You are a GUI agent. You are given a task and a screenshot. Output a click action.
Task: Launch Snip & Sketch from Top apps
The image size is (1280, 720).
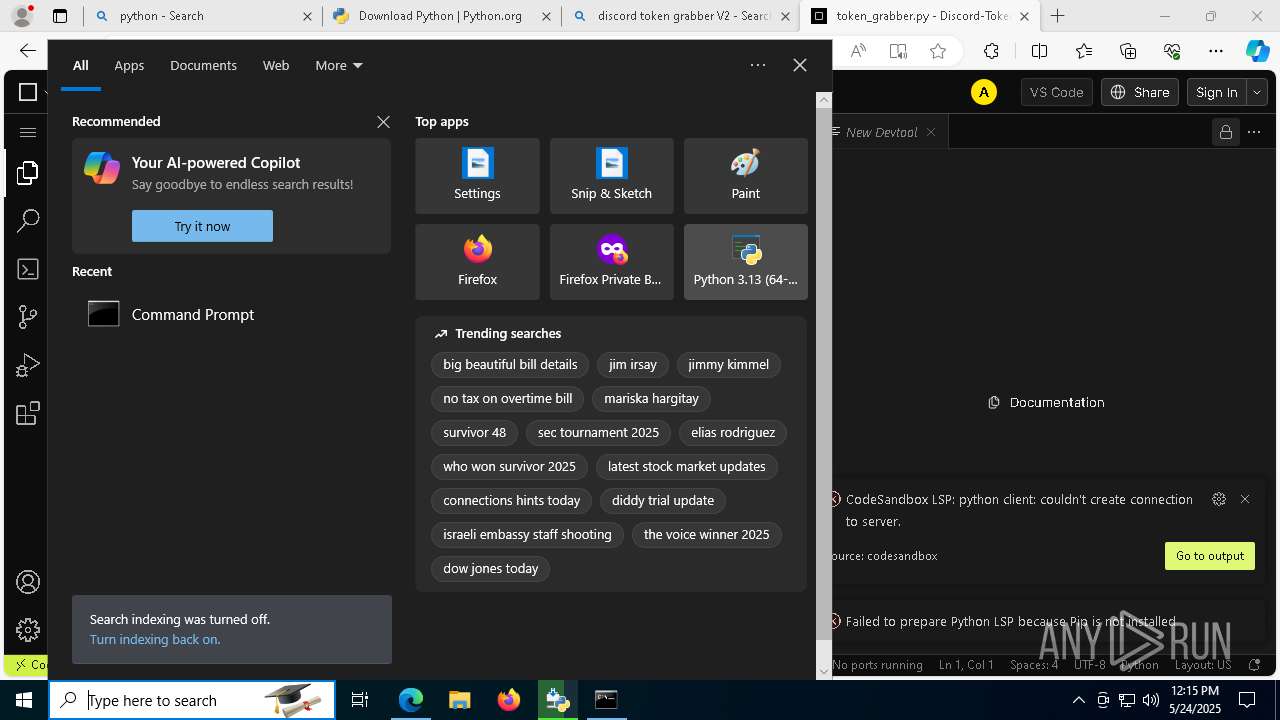click(x=611, y=176)
